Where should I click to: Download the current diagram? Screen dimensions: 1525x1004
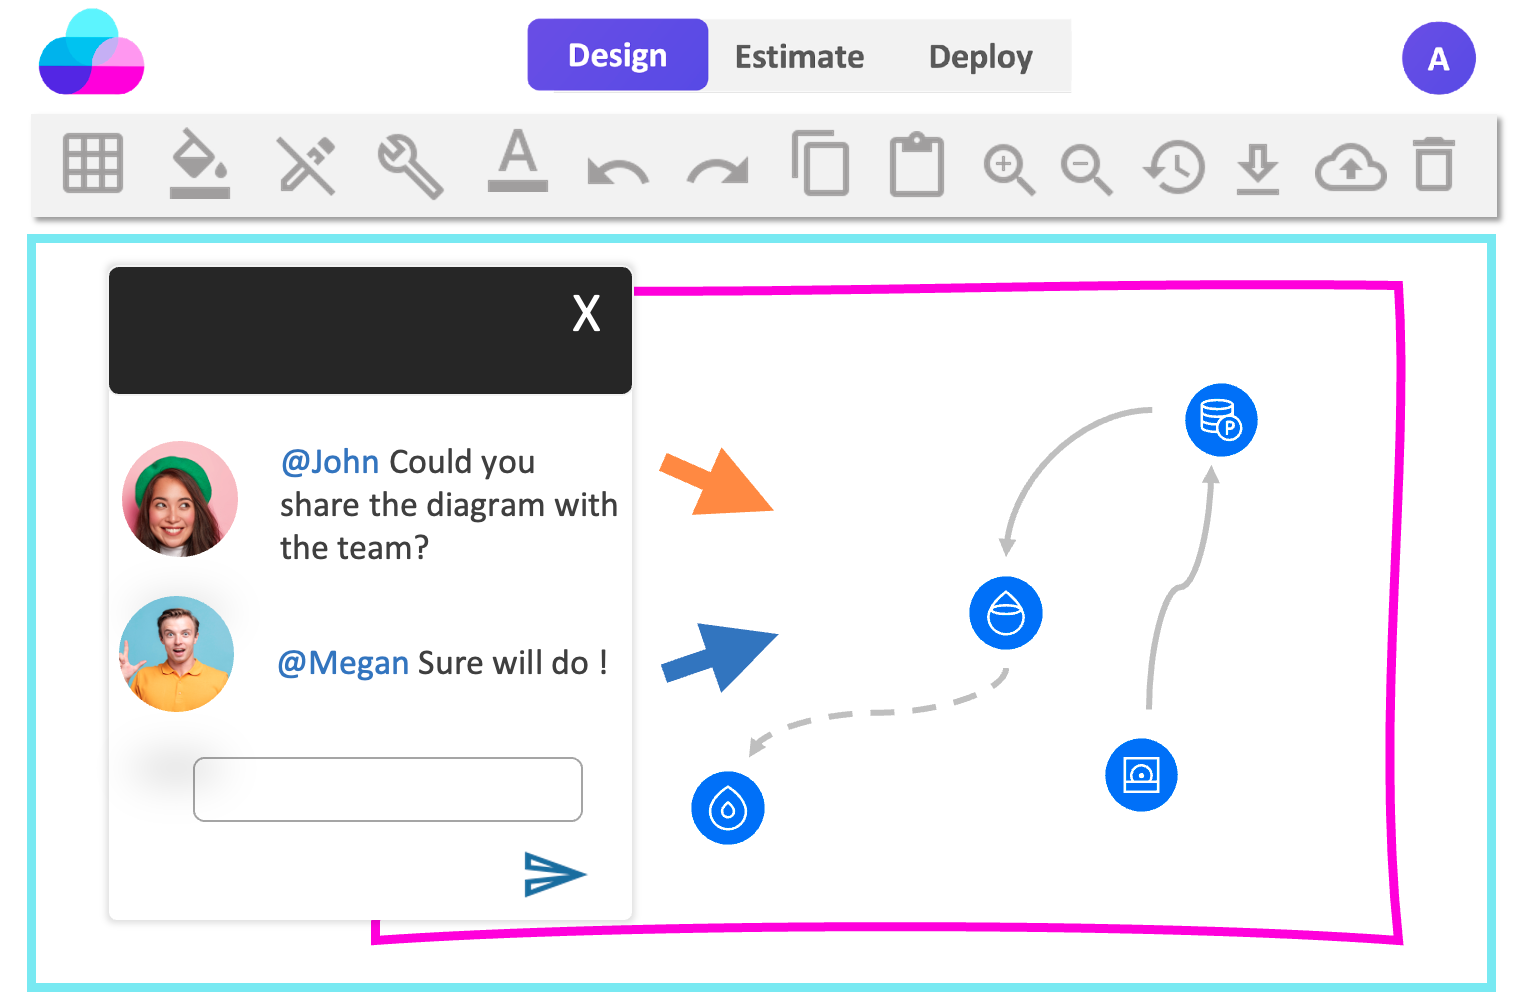pos(1257,166)
